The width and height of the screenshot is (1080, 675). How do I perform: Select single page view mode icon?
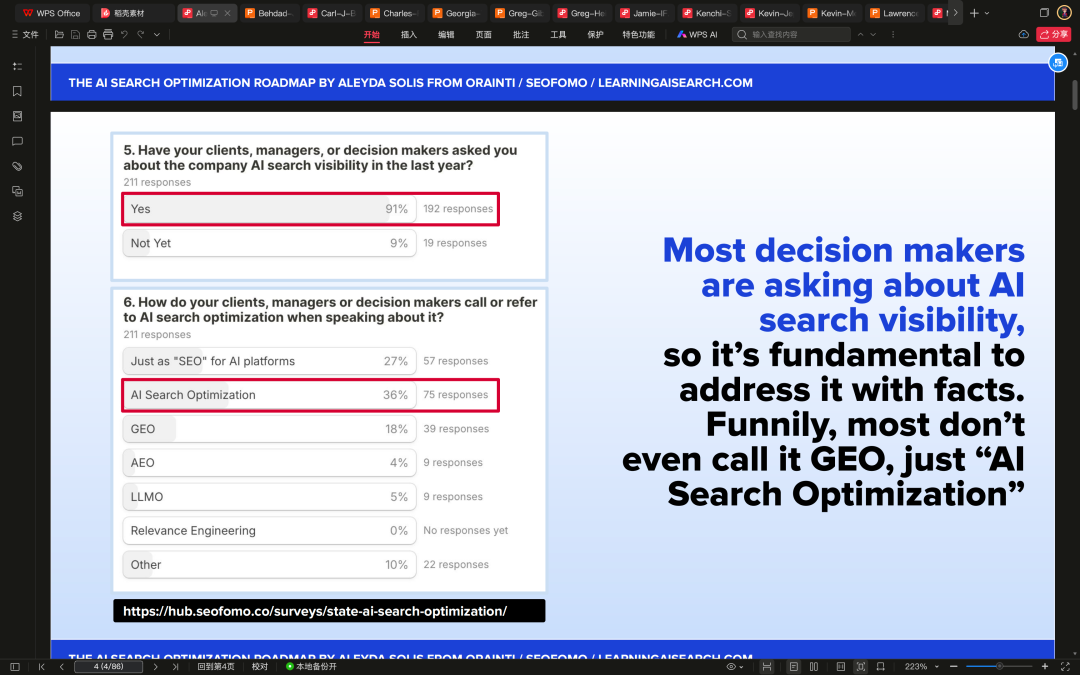point(794,666)
